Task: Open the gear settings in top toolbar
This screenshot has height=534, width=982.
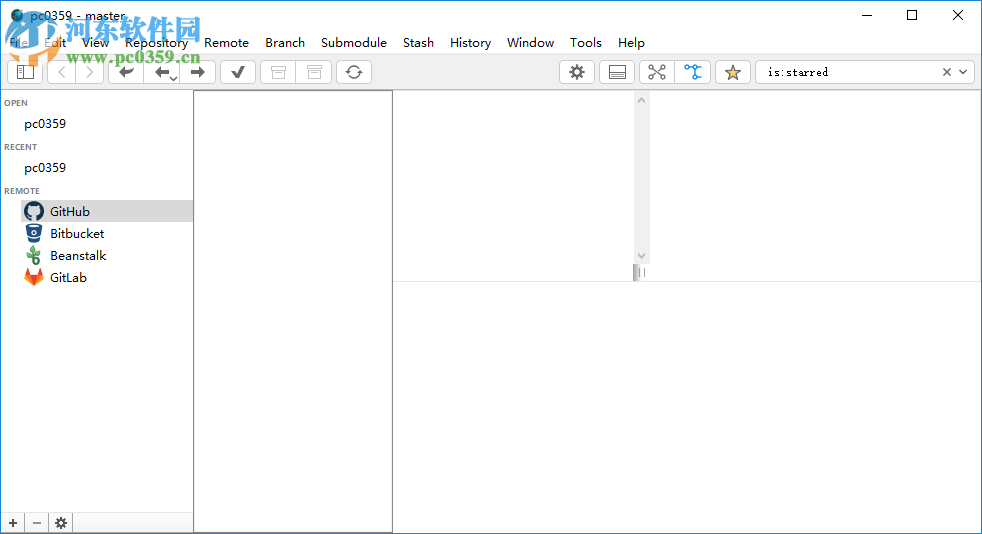Action: point(577,72)
